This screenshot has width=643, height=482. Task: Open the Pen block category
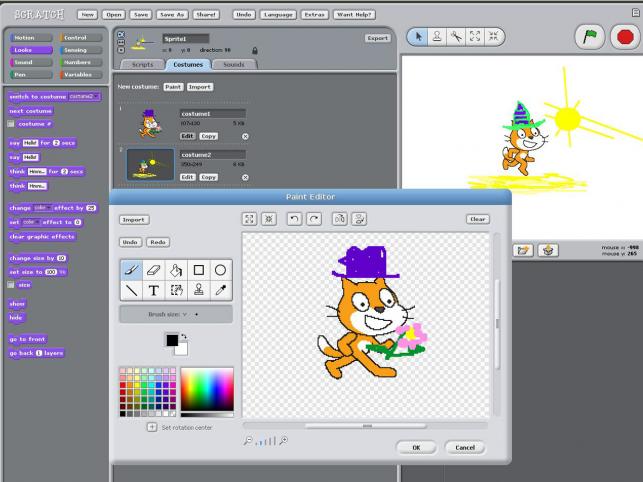[31, 75]
